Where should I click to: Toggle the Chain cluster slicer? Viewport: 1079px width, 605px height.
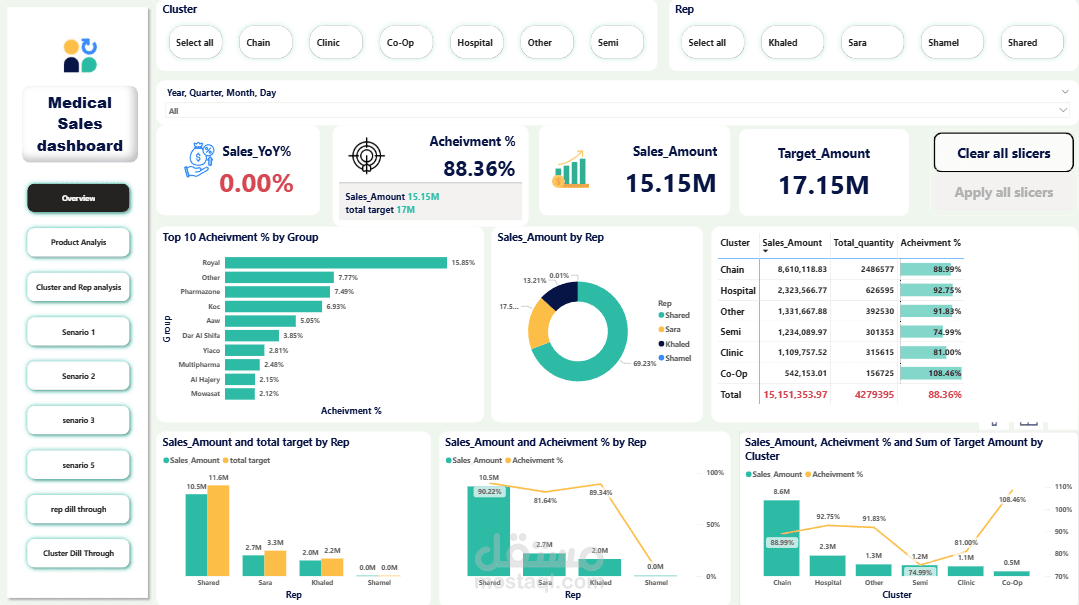click(x=265, y=42)
